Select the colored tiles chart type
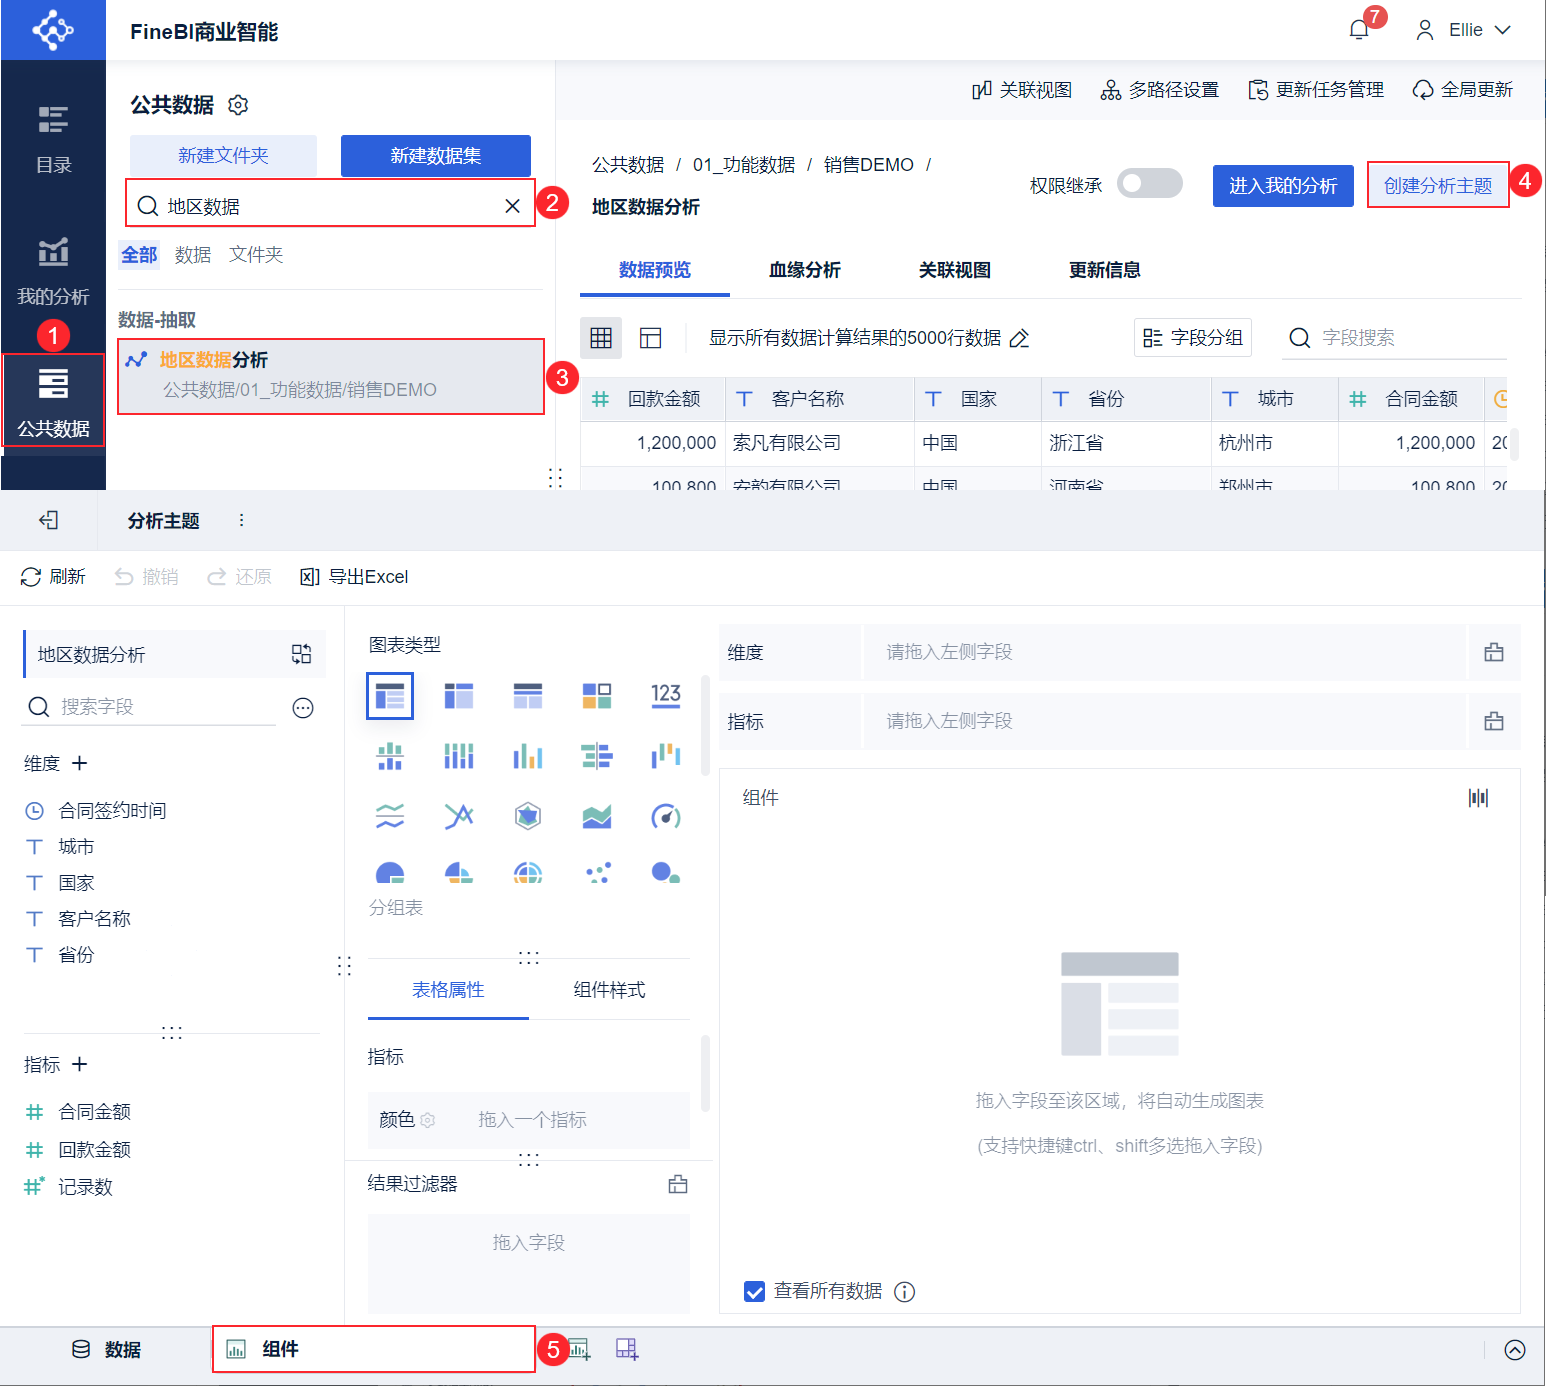Image resolution: width=1546 pixels, height=1386 pixels. point(597,696)
